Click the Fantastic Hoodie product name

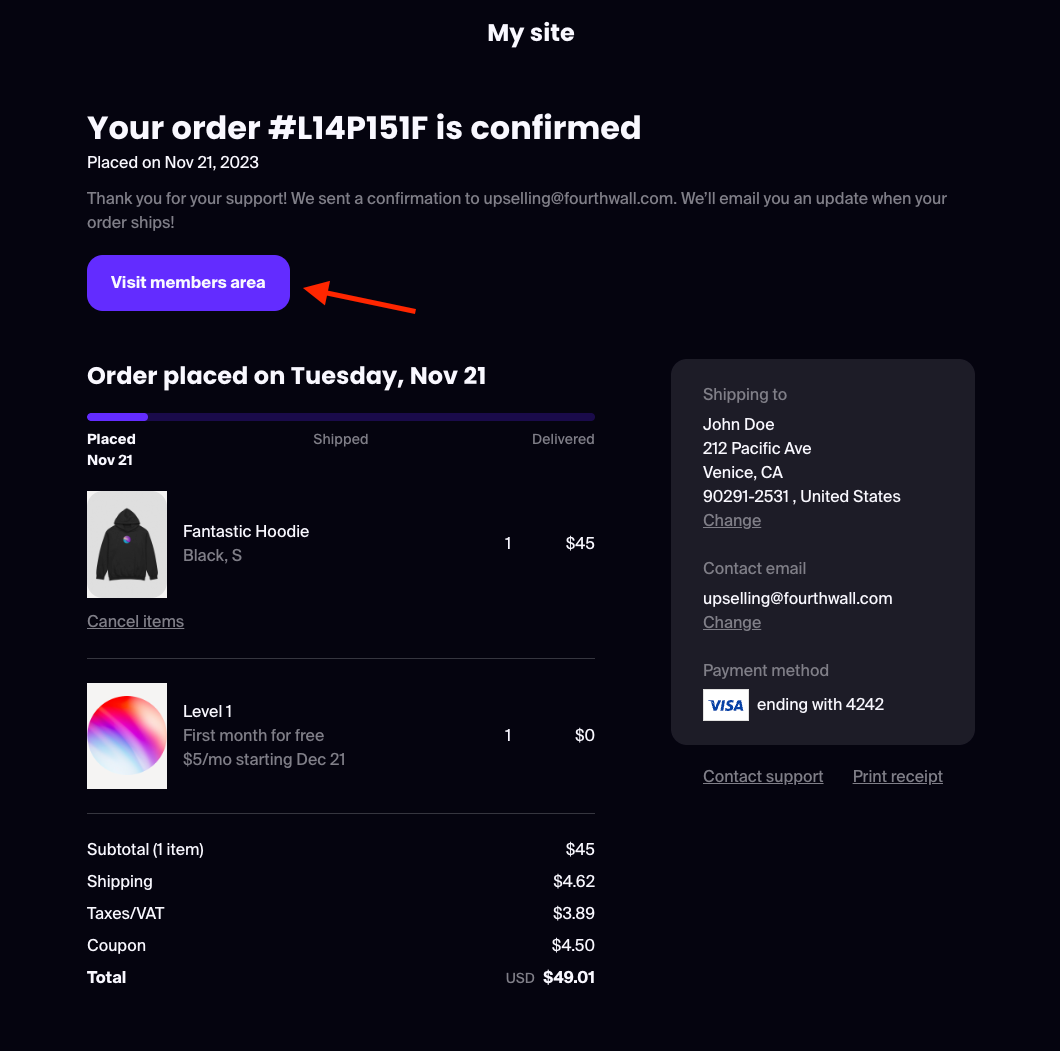(246, 531)
